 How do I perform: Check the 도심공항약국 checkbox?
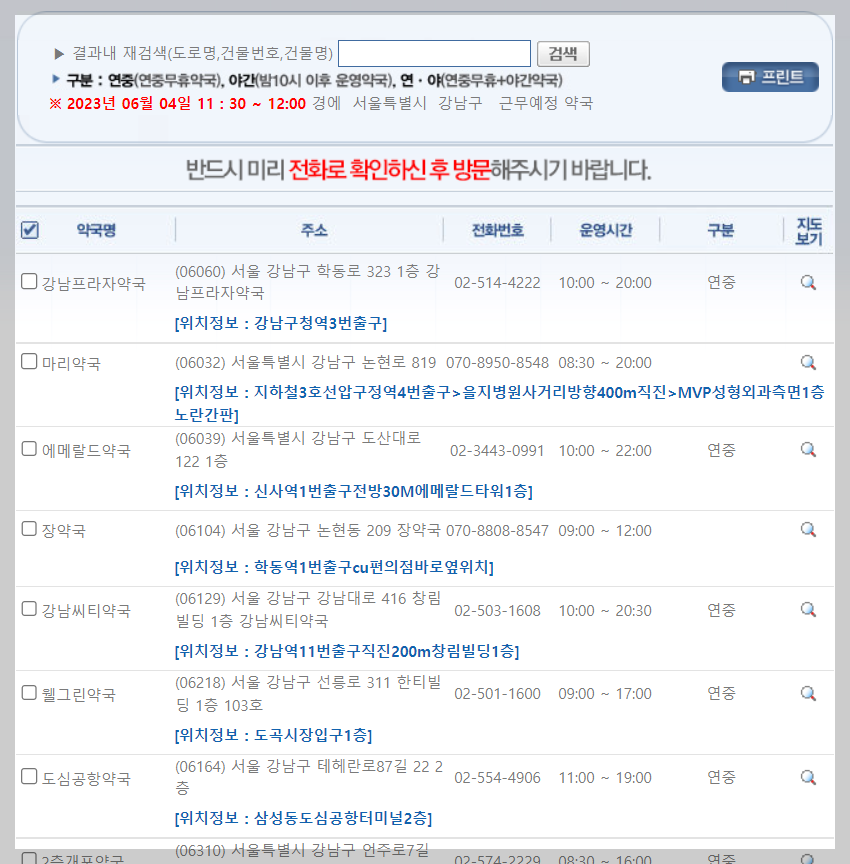[29, 776]
